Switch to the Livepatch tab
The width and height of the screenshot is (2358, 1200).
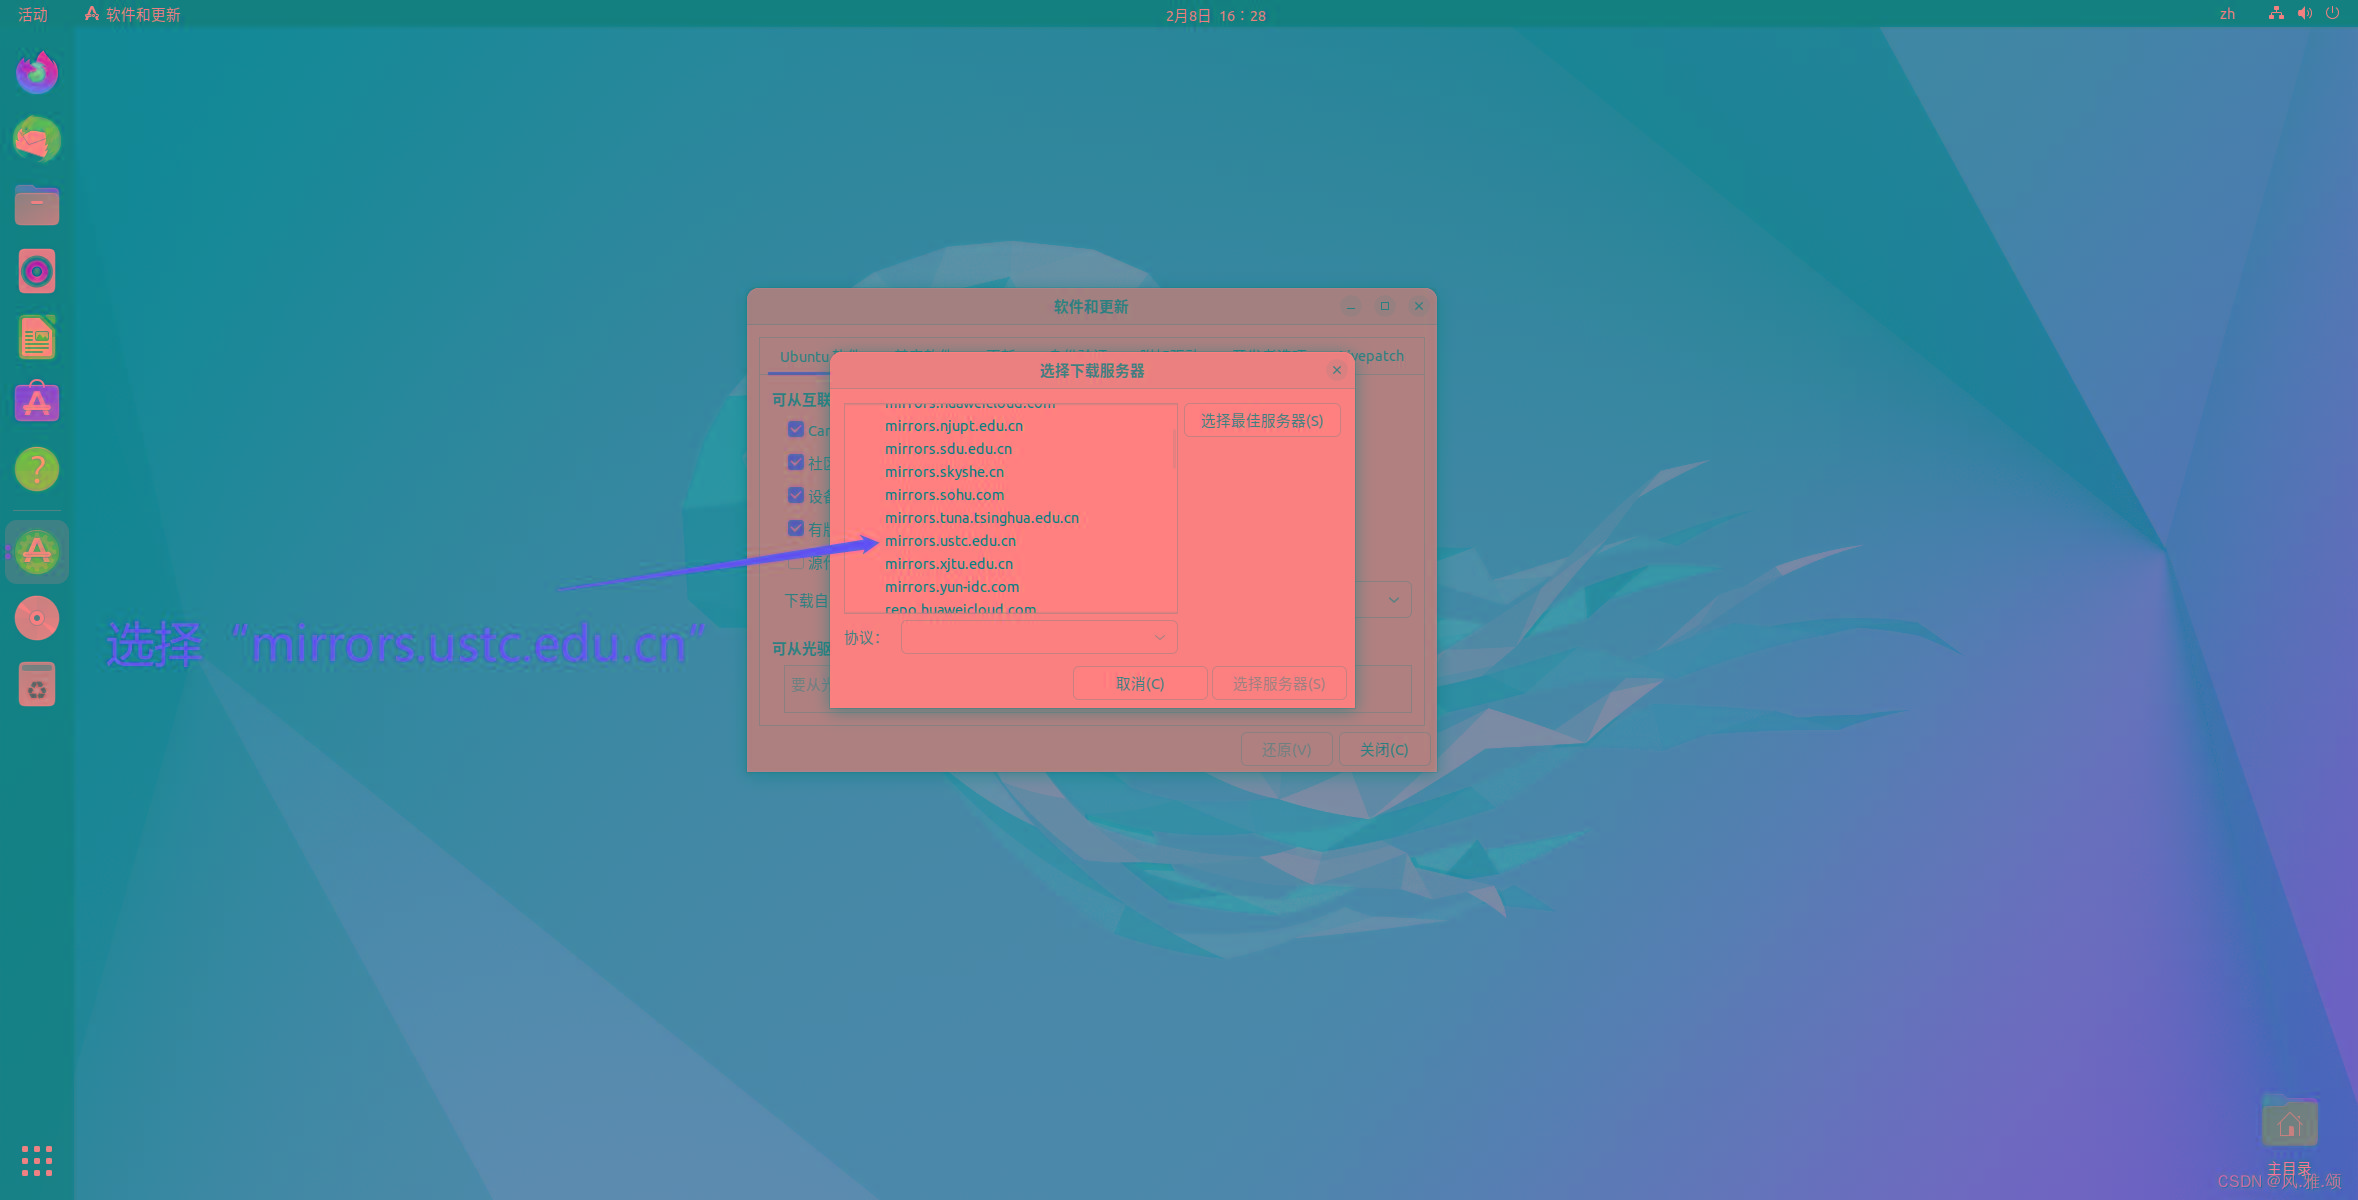click(x=1380, y=356)
